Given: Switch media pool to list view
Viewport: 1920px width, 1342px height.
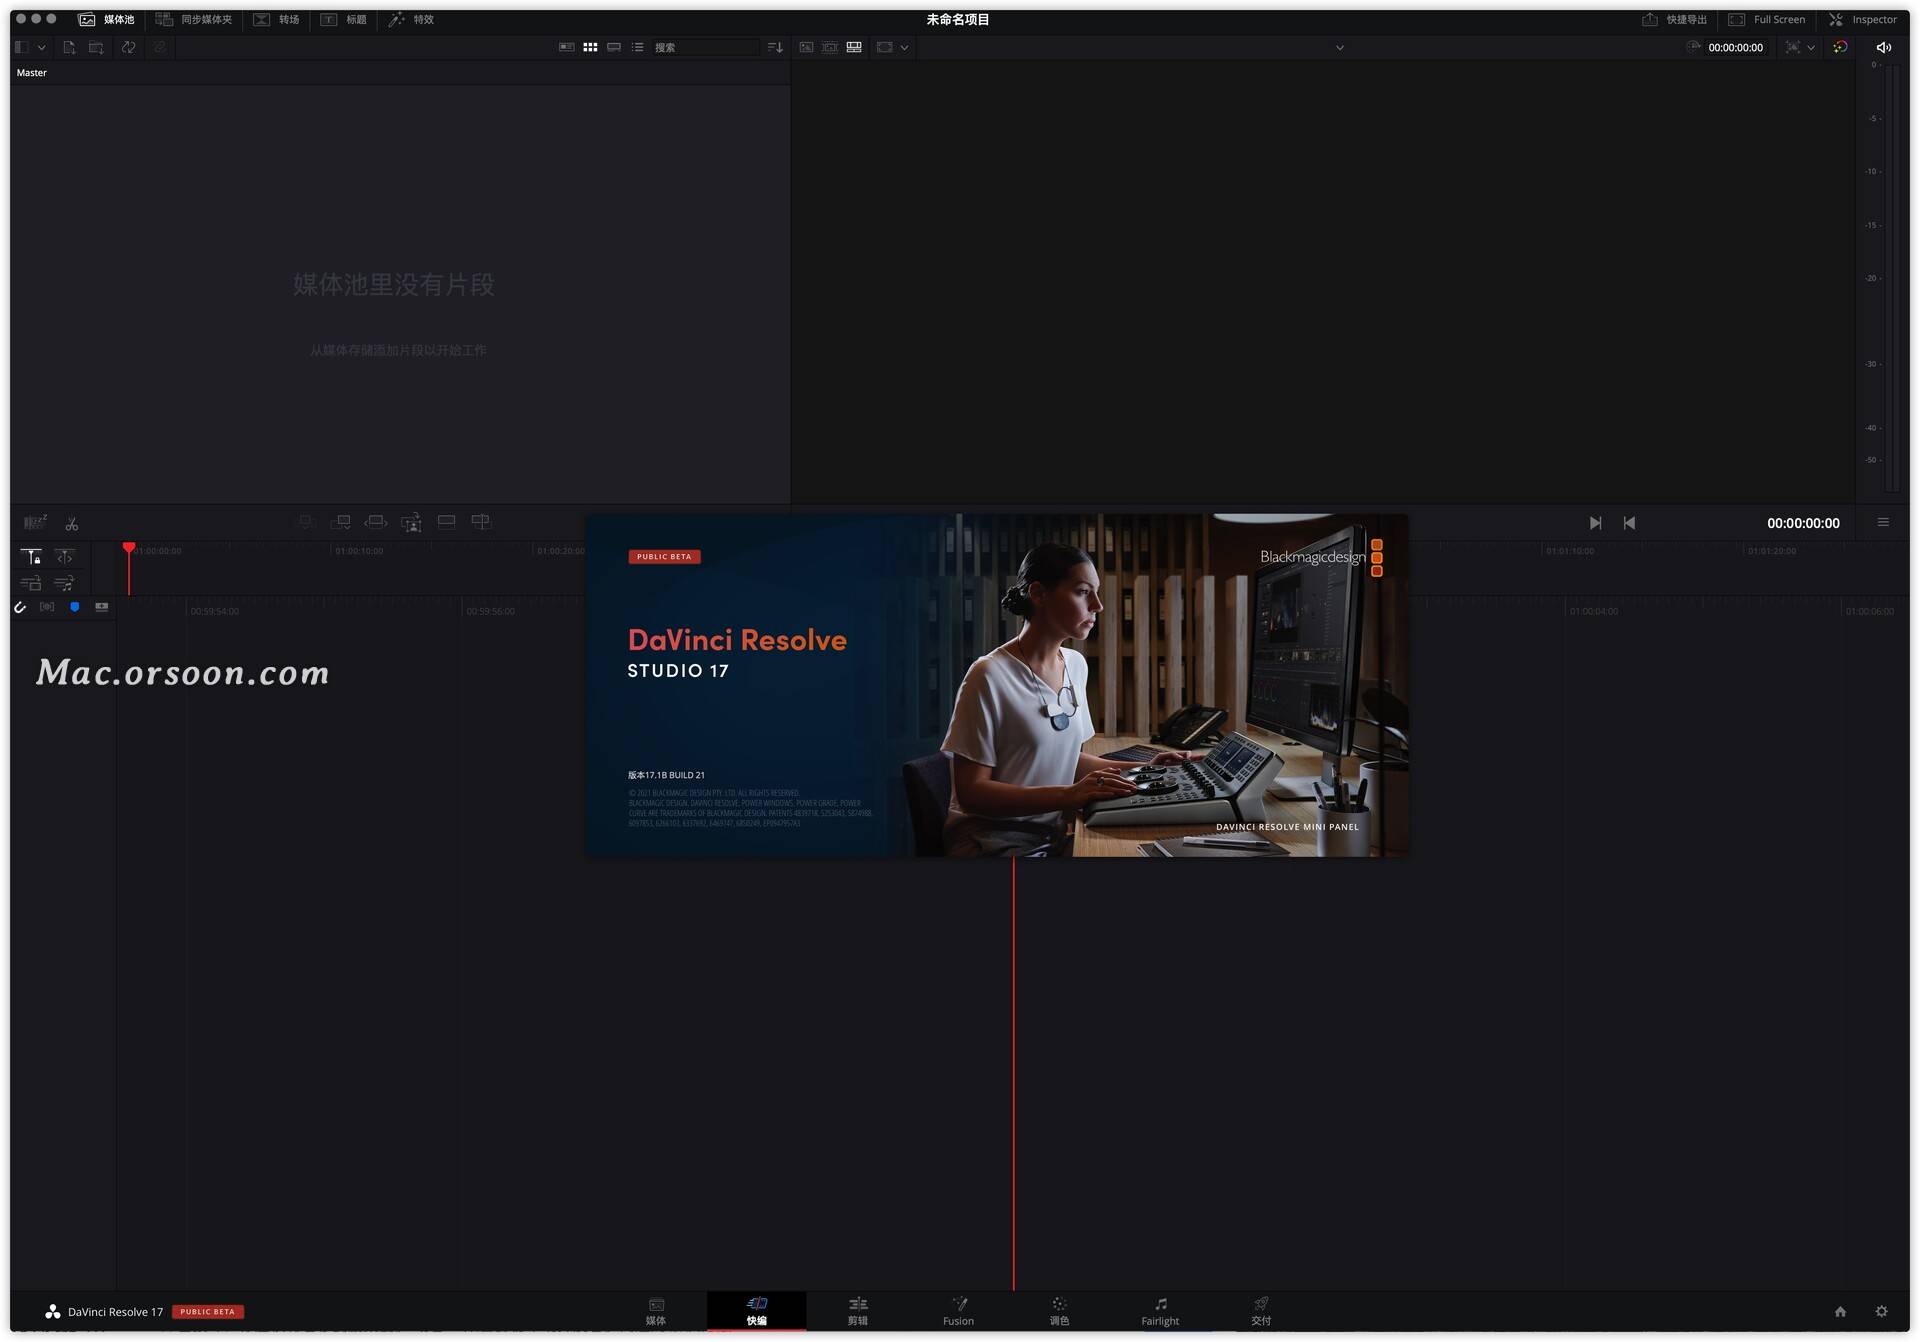Looking at the screenshot, I should pos(637,47).
